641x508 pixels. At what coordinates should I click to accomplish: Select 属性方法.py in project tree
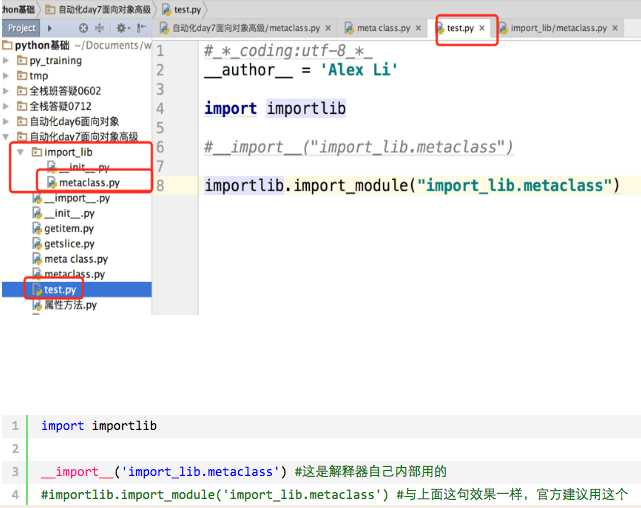(x=65, y=305)
